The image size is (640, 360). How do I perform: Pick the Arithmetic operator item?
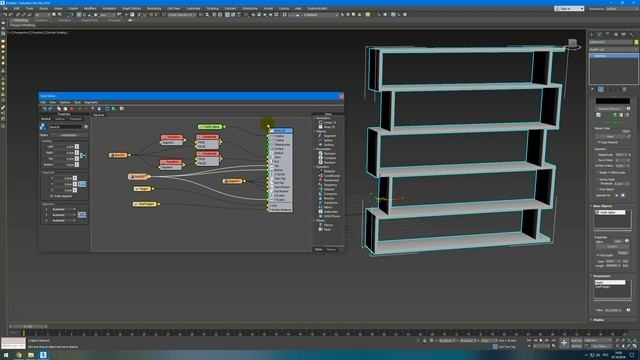click(329, 212)
